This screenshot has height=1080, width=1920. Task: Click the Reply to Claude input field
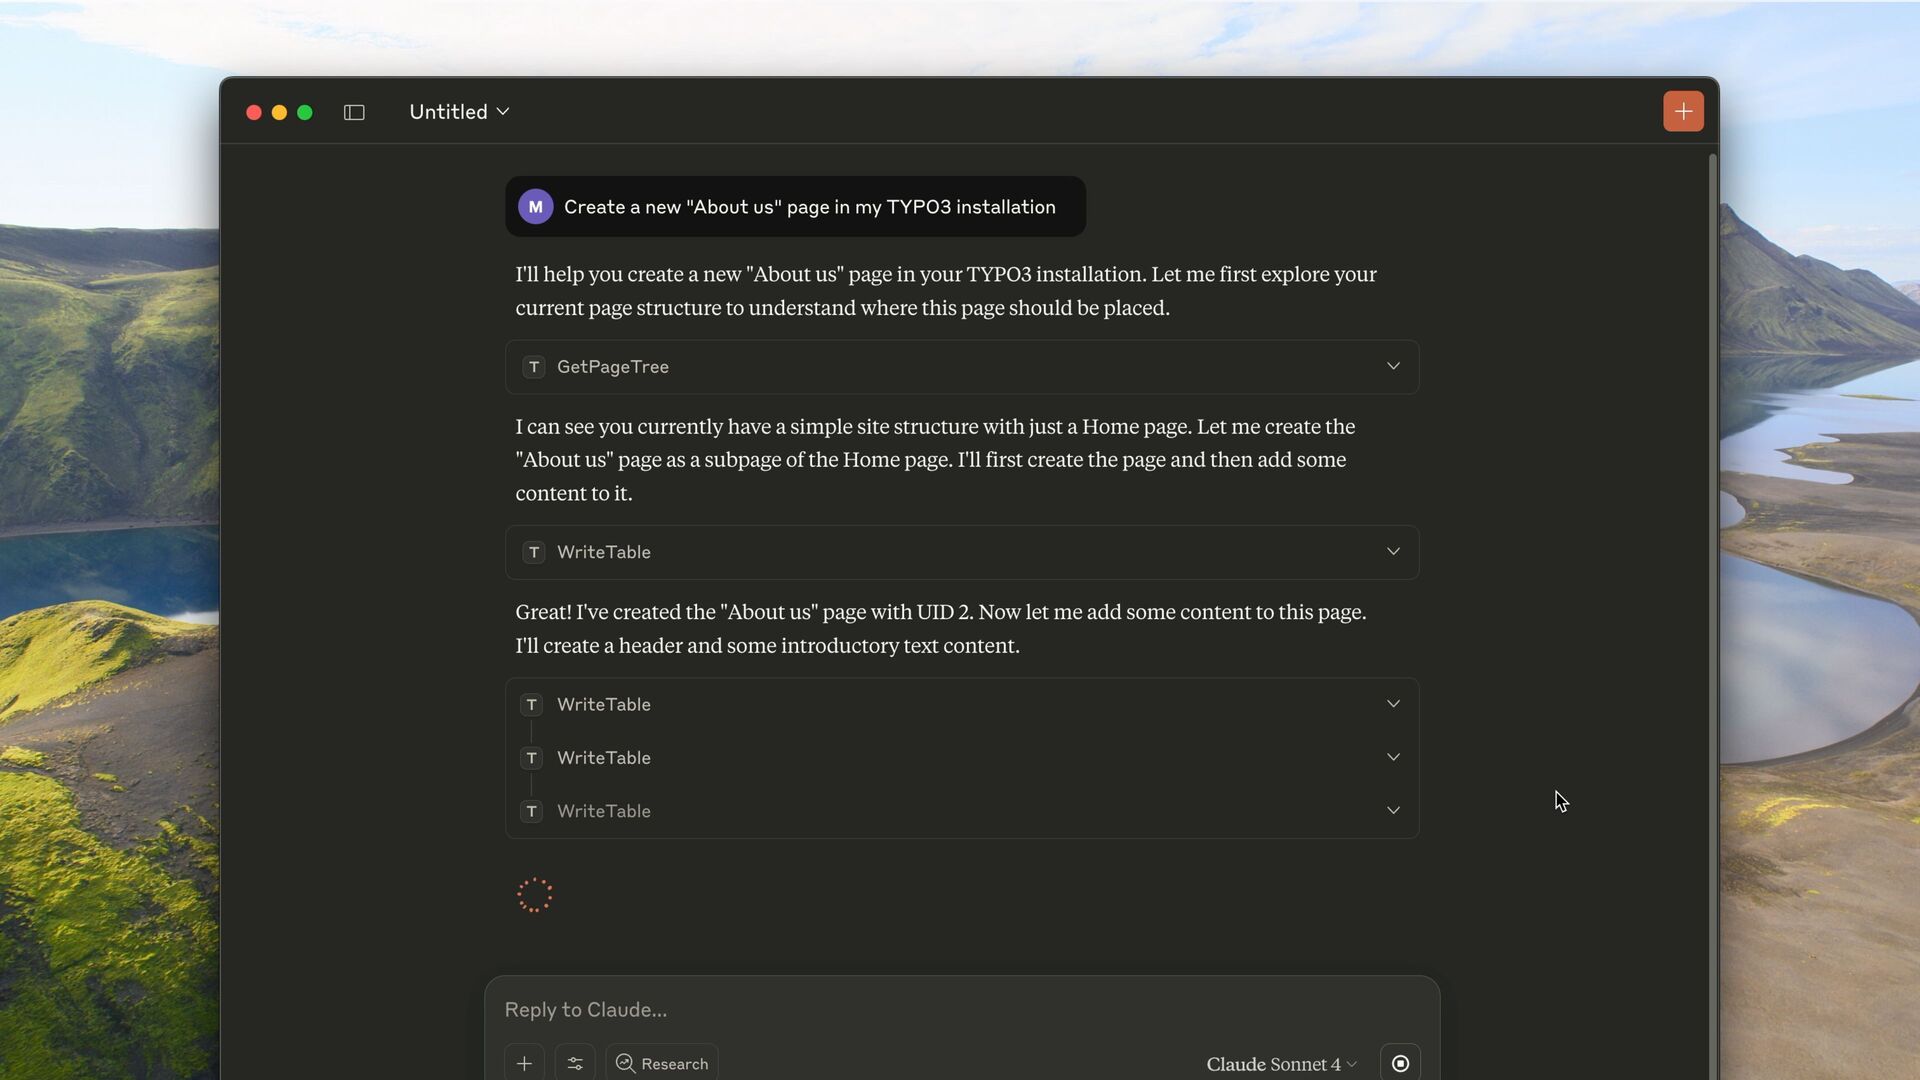(x=960, y=1010)
